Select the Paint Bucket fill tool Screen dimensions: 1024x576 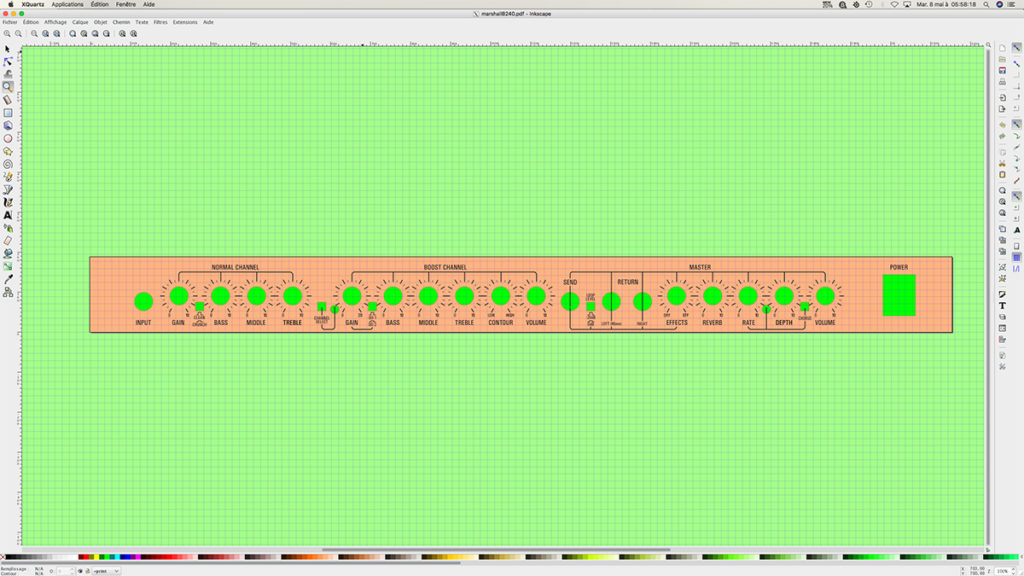coord(8,253)
